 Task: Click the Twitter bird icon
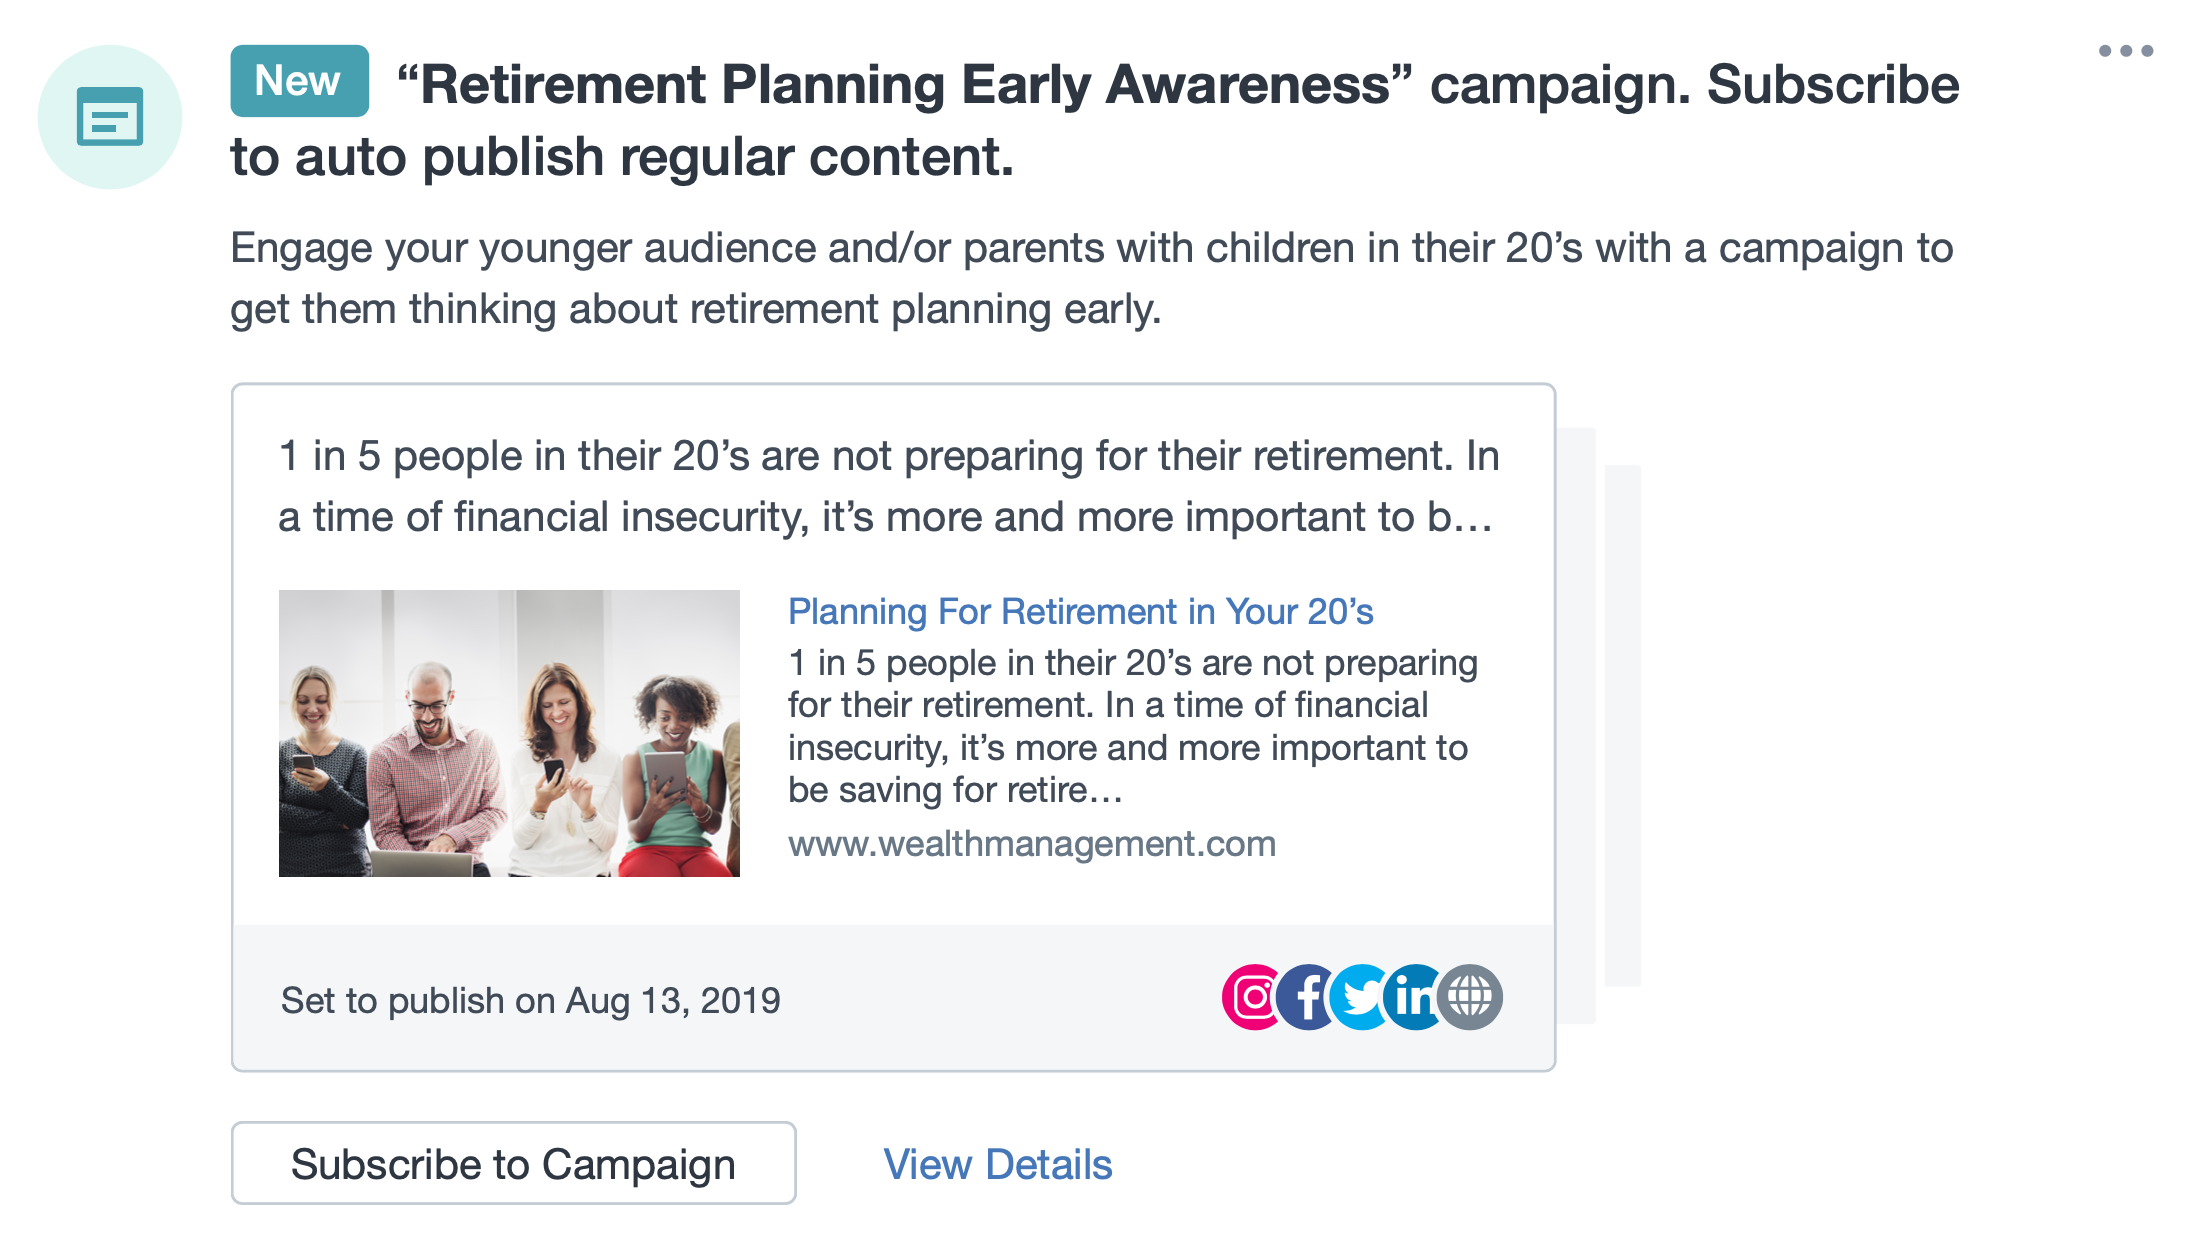click(x=1358, y=997)
